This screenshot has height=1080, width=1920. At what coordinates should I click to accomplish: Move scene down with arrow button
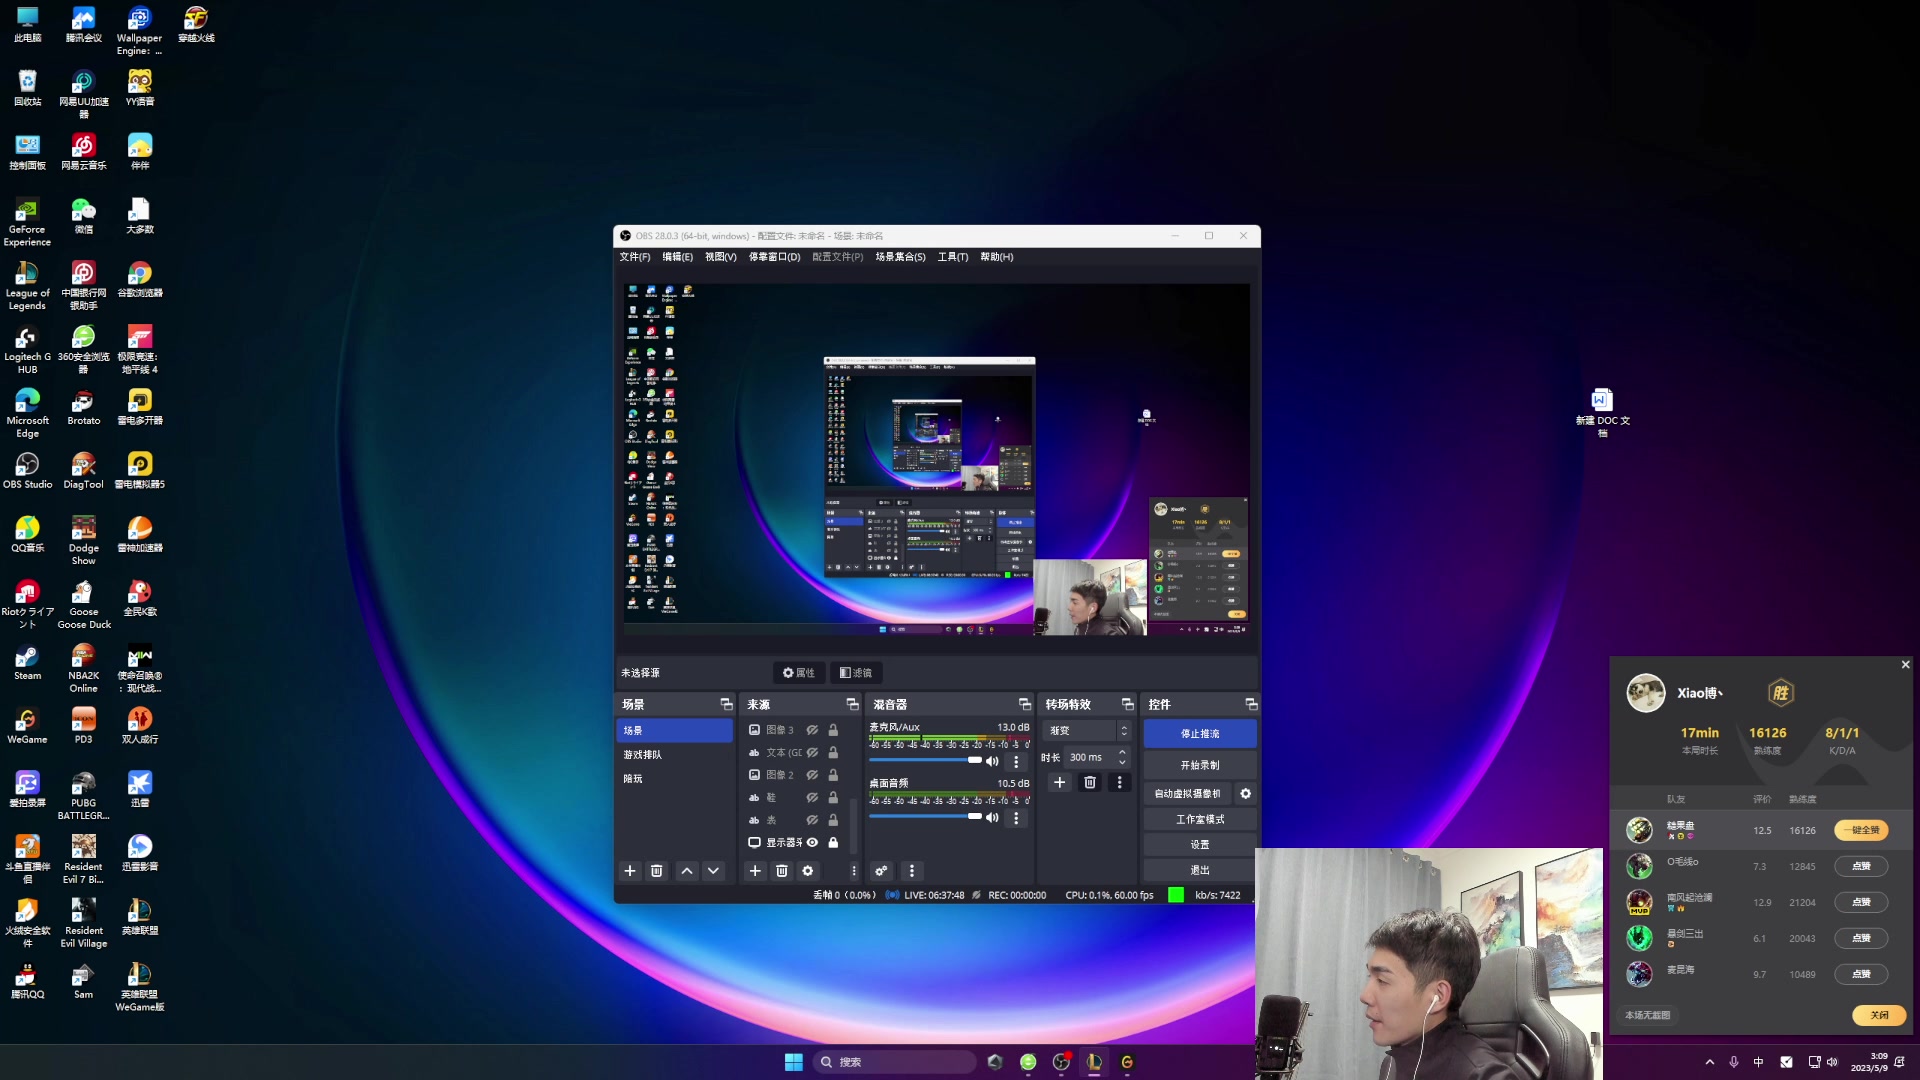point(713,871)
